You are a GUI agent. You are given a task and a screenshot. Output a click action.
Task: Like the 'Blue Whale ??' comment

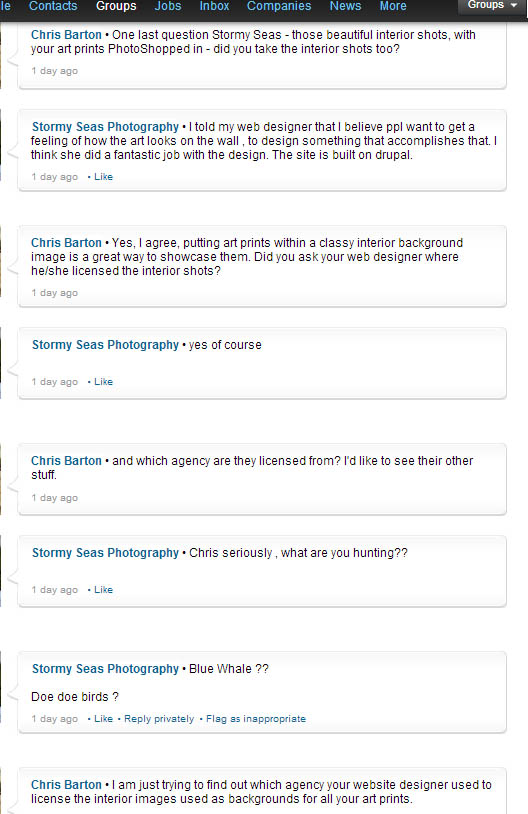(x=103, y=719)
